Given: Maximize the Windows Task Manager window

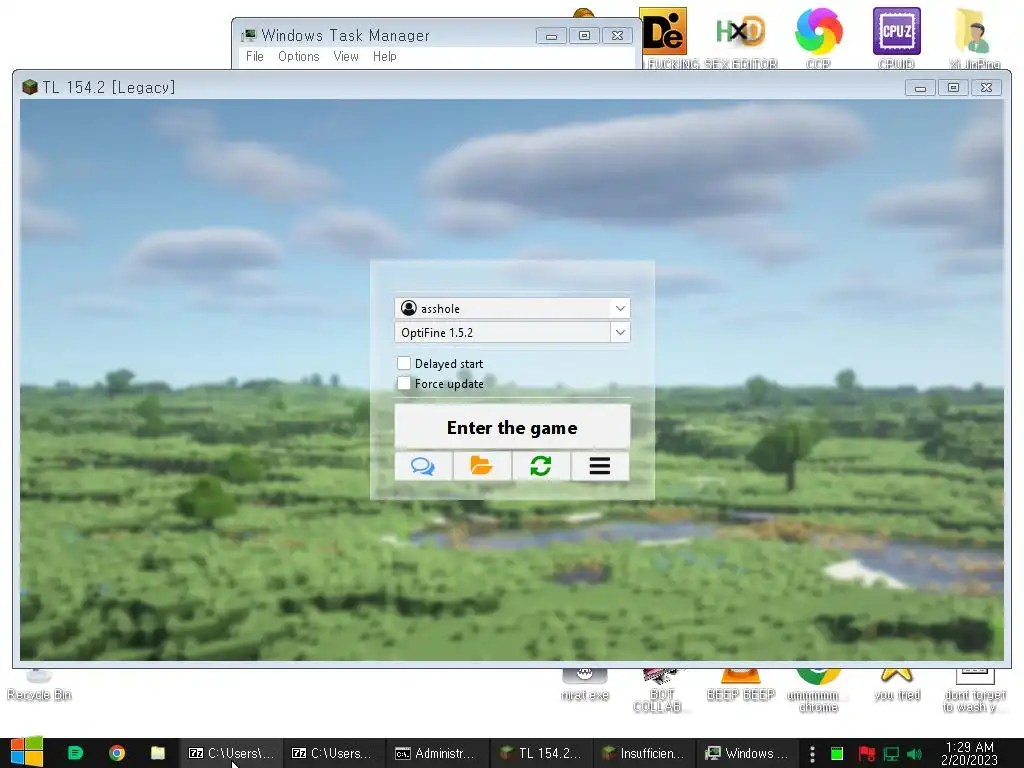Looking at the screenshot, I should 584,35.
